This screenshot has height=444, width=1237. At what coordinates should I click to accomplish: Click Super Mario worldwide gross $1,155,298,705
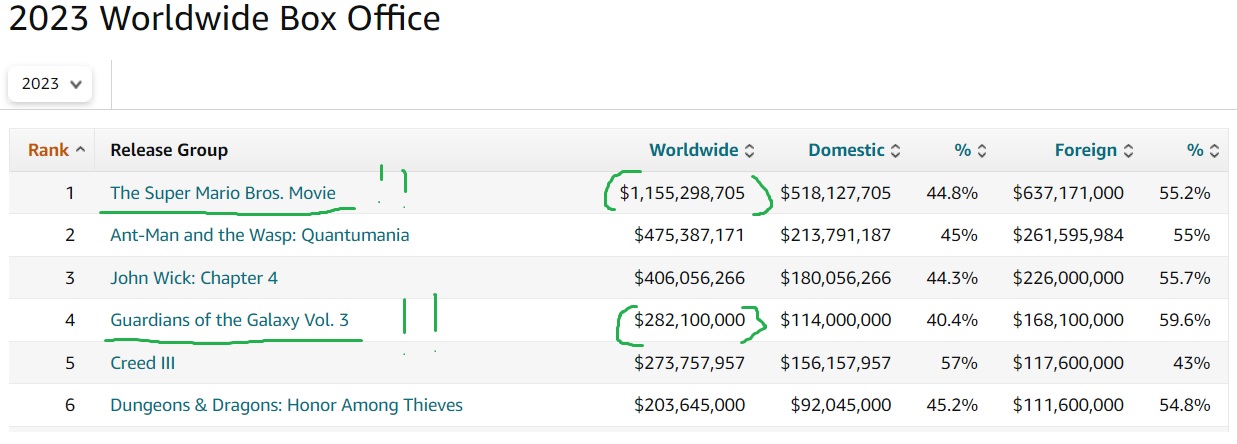(682, 193)
